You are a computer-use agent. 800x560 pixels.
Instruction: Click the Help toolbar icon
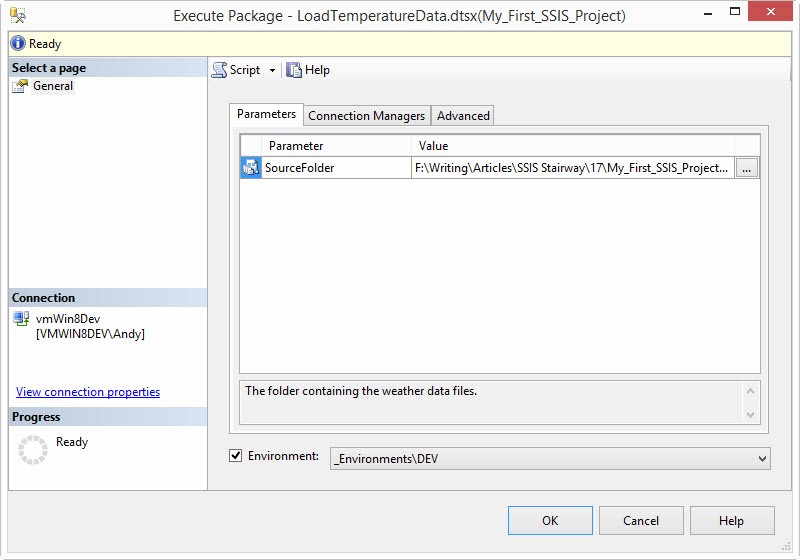(294, 70)
